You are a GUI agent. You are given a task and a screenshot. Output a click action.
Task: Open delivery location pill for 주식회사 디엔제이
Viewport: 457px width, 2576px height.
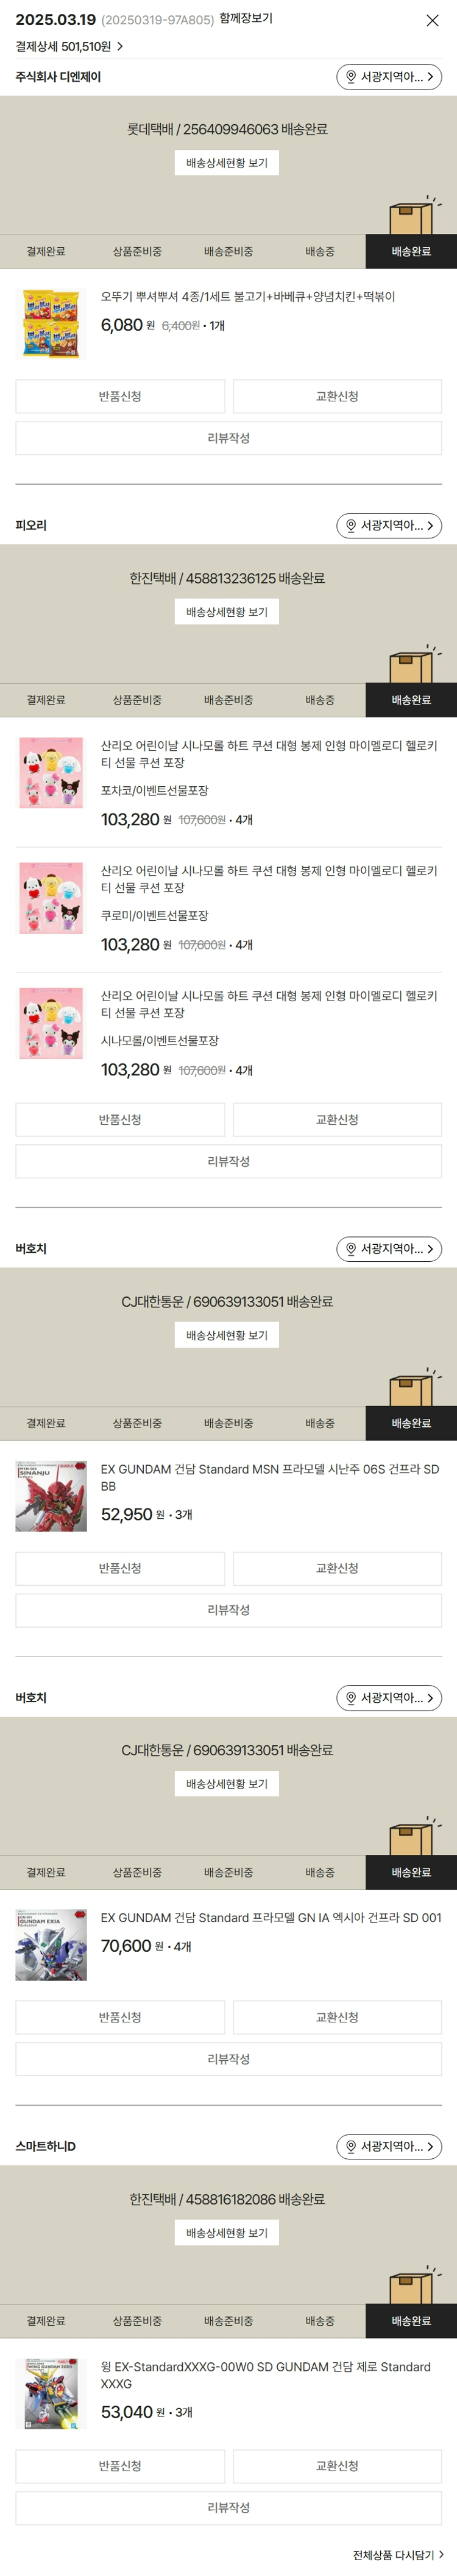click(x=389, y=77)
